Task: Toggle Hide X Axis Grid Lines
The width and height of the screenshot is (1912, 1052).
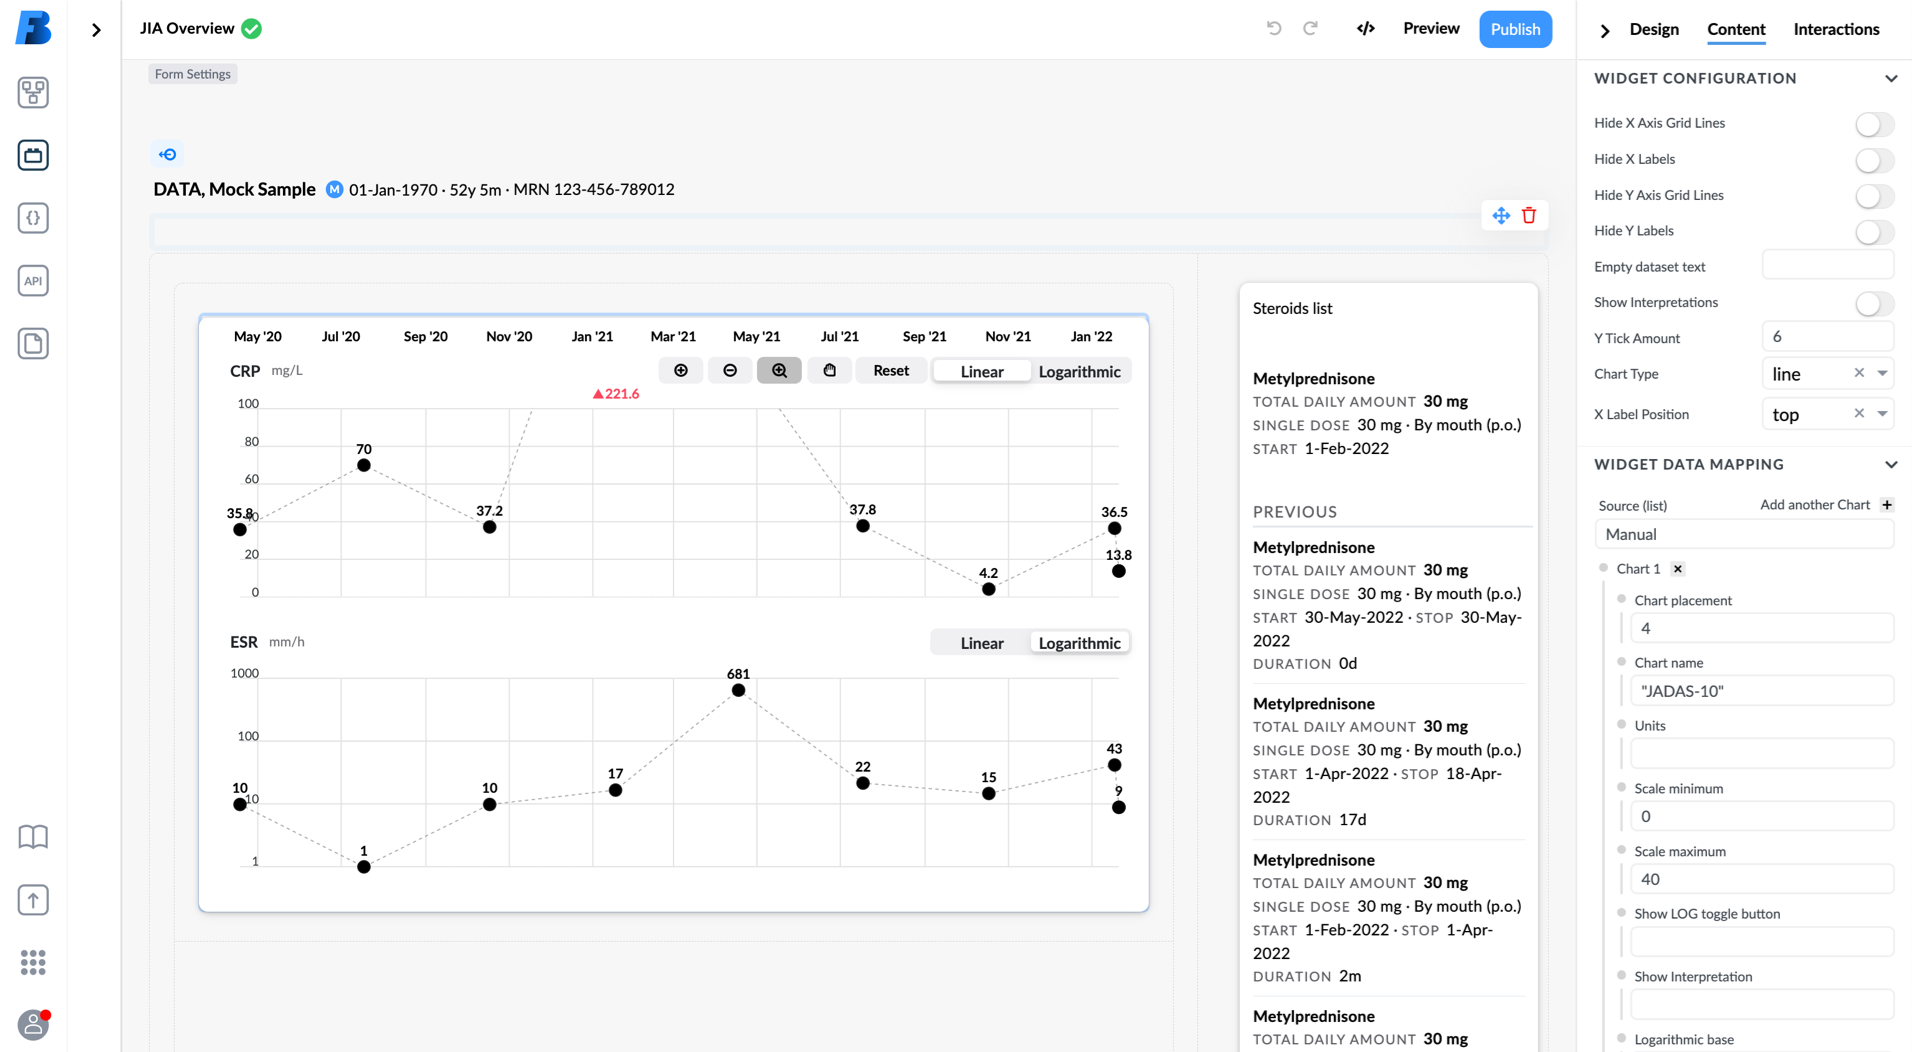Action: point(1875,123)
